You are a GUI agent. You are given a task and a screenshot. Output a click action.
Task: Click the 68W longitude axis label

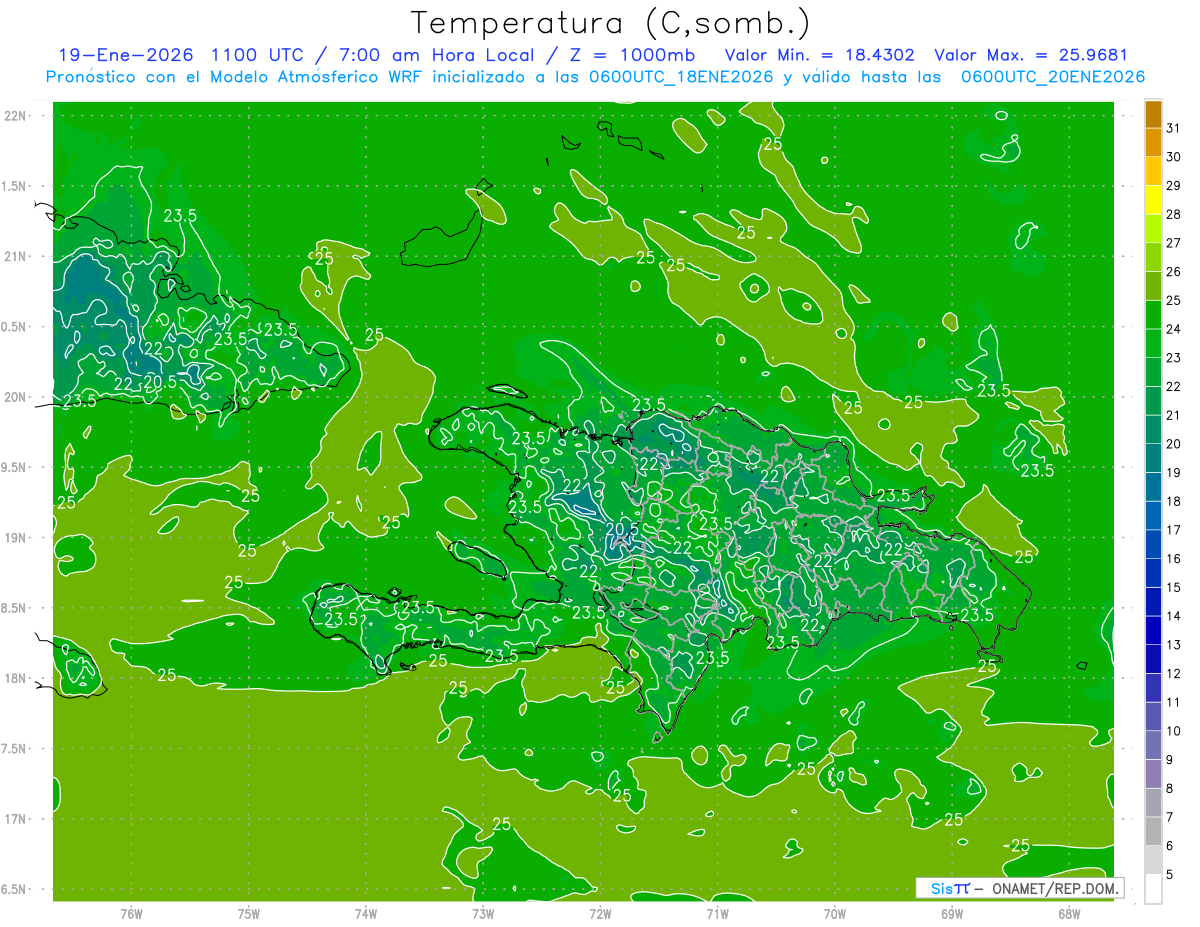1069,914
